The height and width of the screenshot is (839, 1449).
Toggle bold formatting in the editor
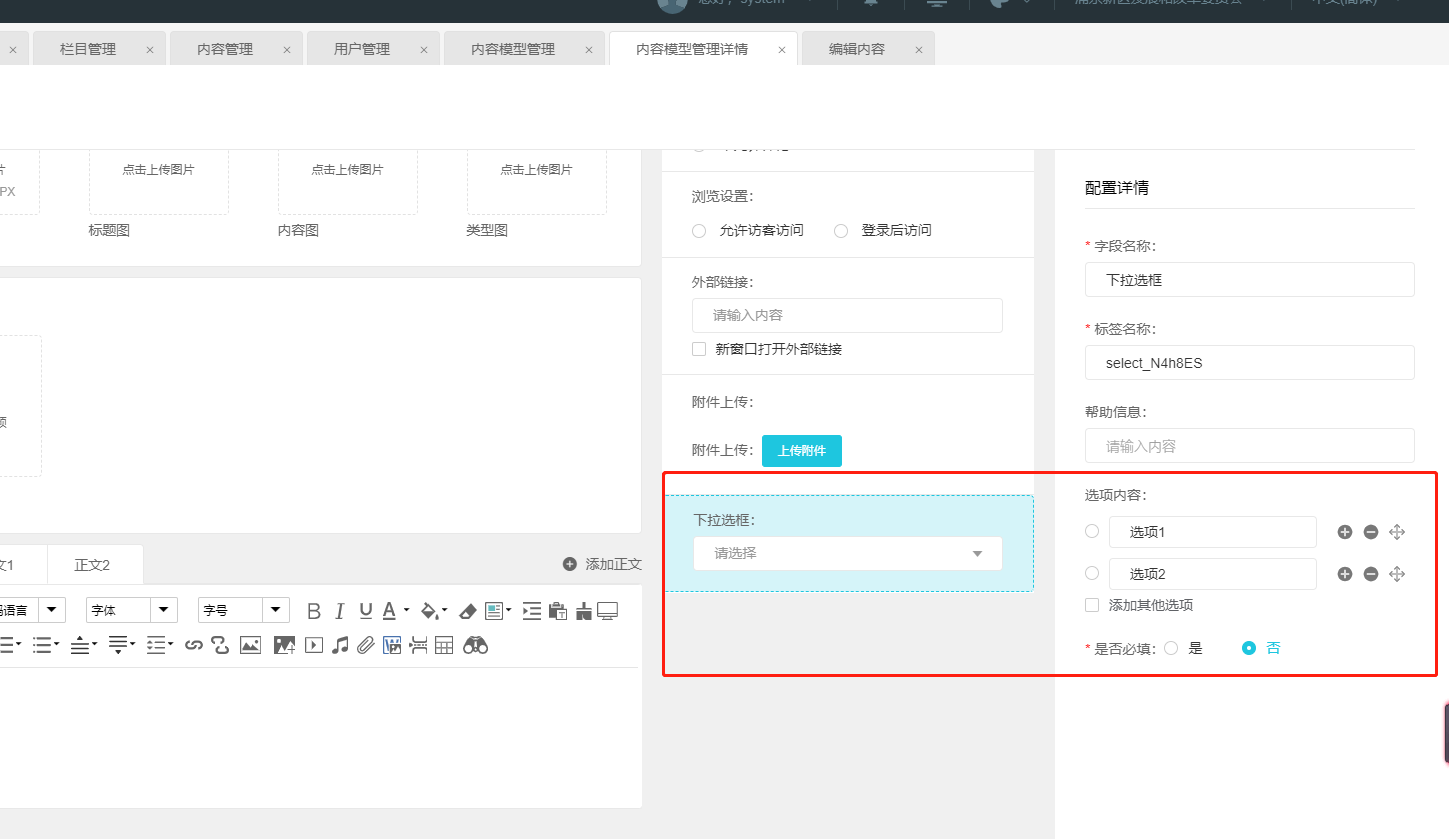314,611
